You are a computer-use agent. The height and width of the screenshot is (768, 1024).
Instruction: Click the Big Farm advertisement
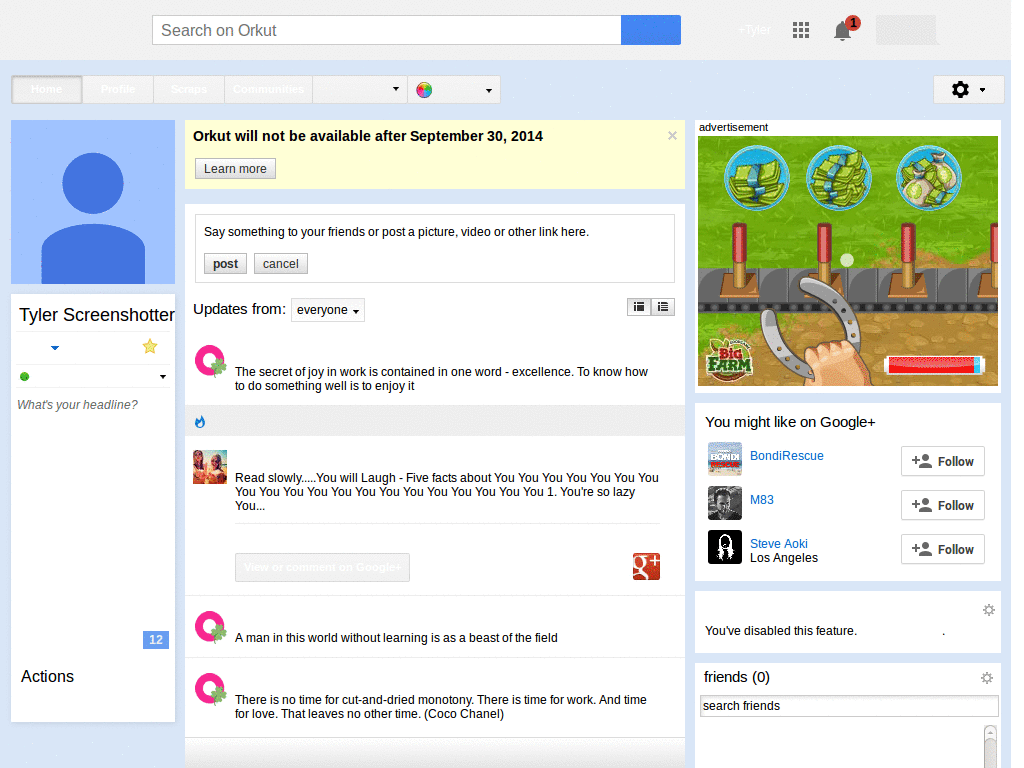coord(848,261)
